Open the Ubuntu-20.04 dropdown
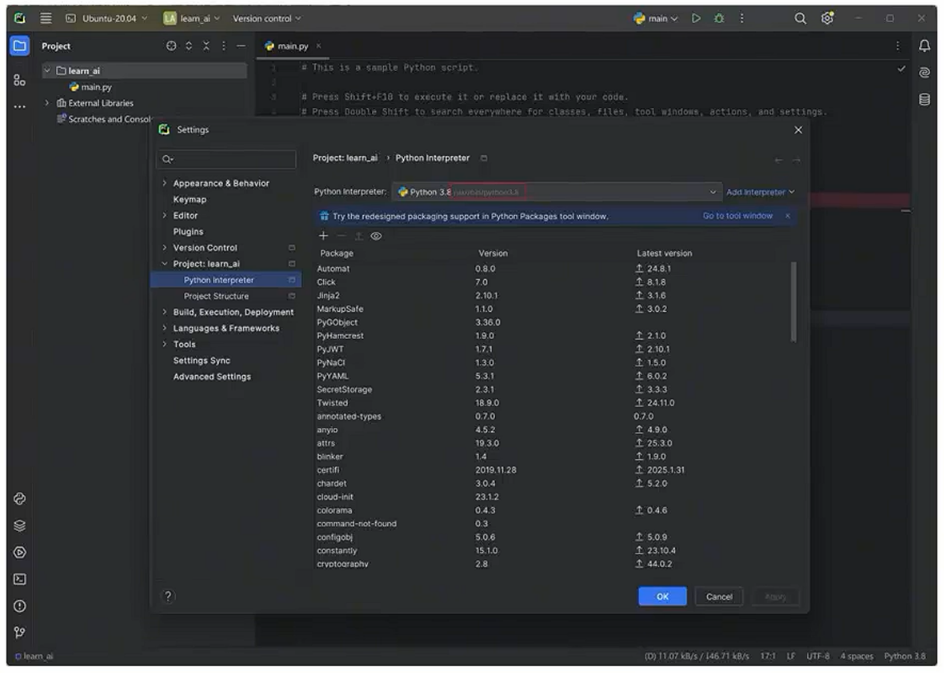944x673 pixels. click(x=107, y=18)
